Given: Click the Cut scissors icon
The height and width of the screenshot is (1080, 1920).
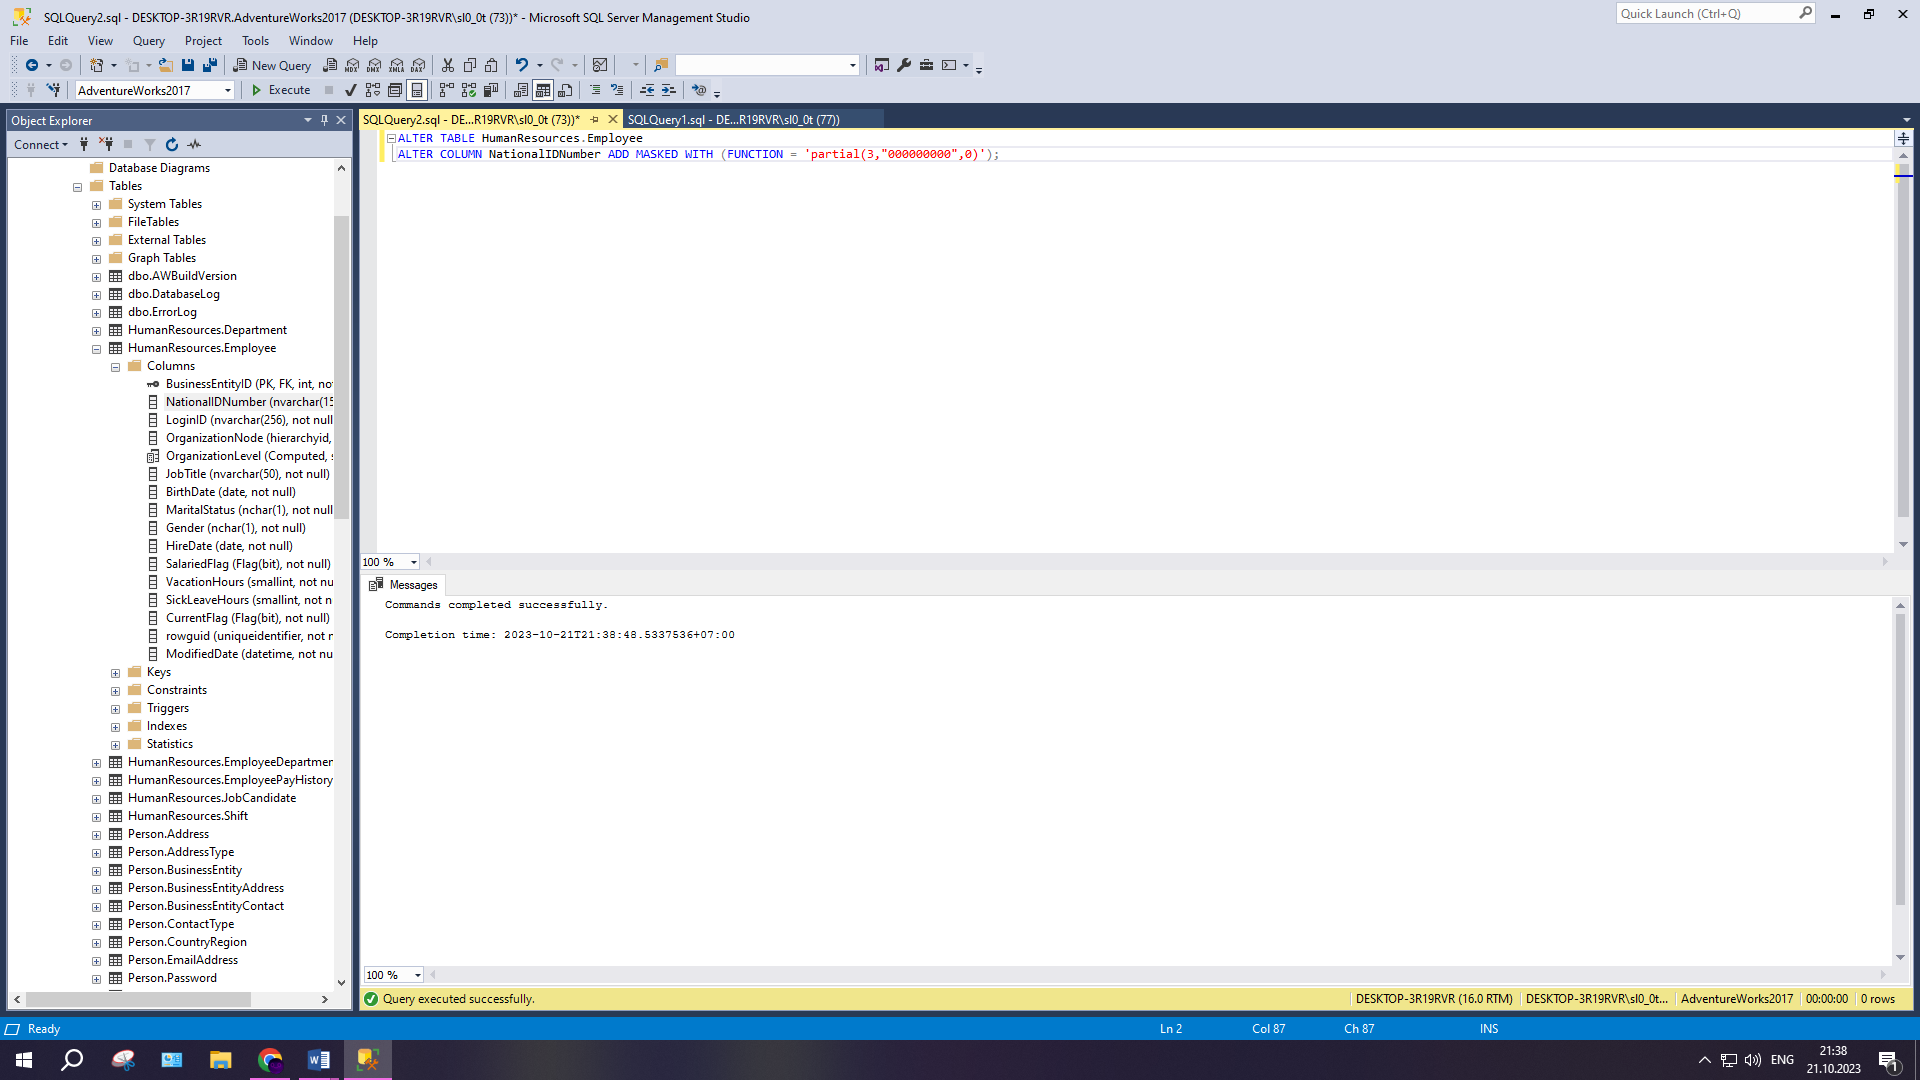Looking at the screenshot, I should pos(448,65).
